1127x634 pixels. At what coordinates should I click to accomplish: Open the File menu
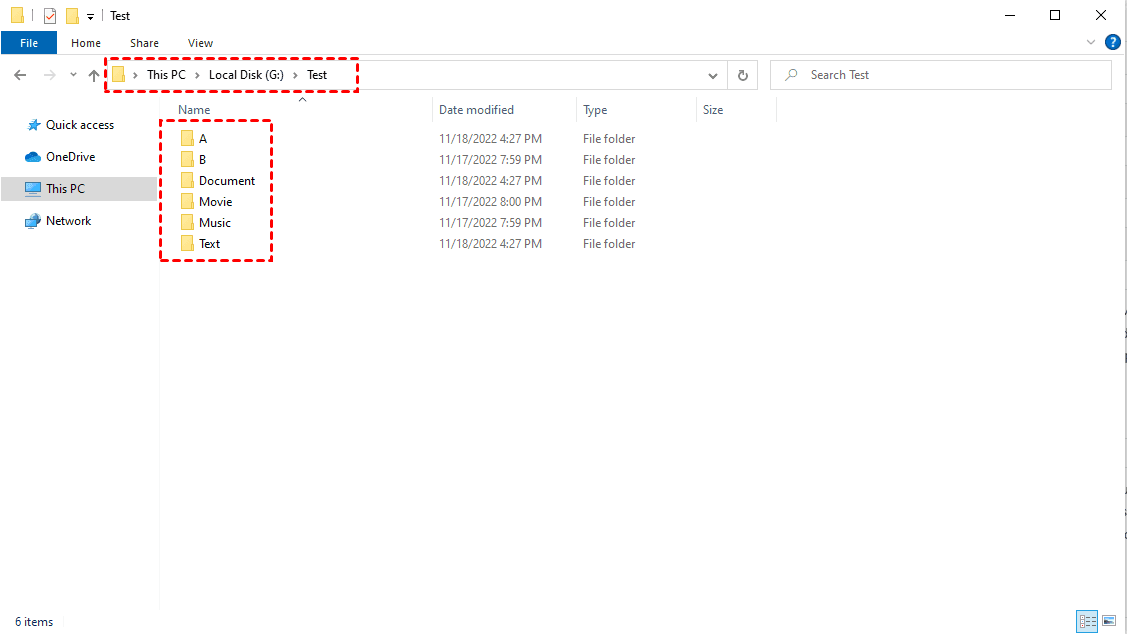click(29, 43)
